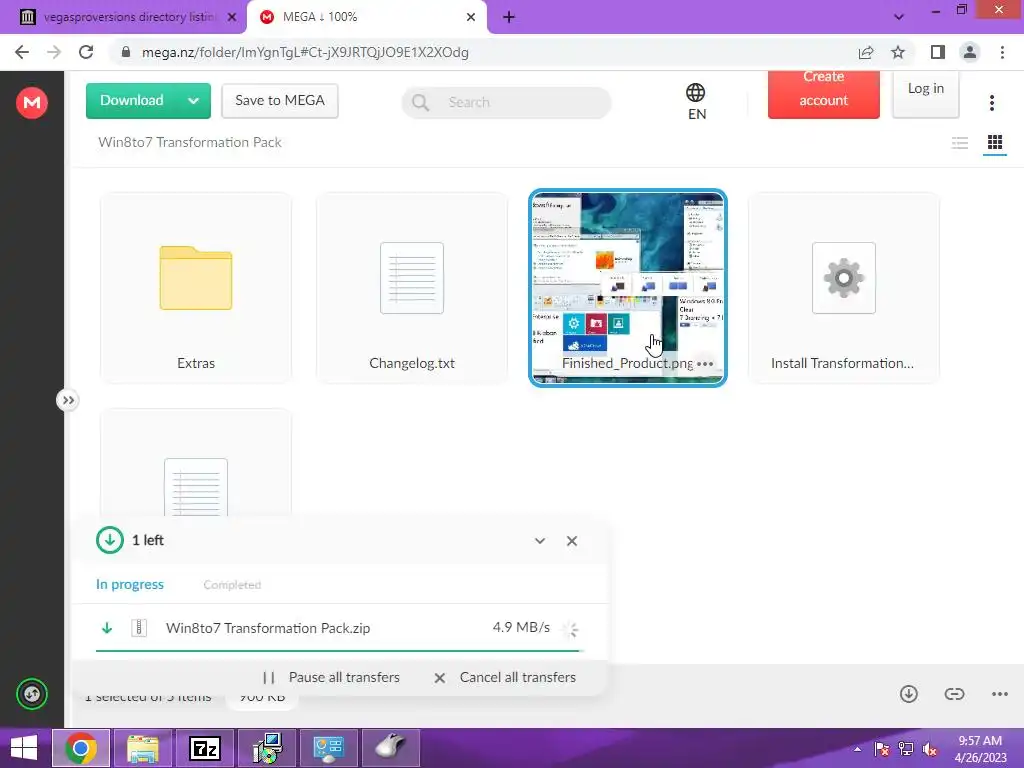1024x768 pixels.
Task: Show hidden system tray icons
Action: pyautogui.click(x=857, y=748)
